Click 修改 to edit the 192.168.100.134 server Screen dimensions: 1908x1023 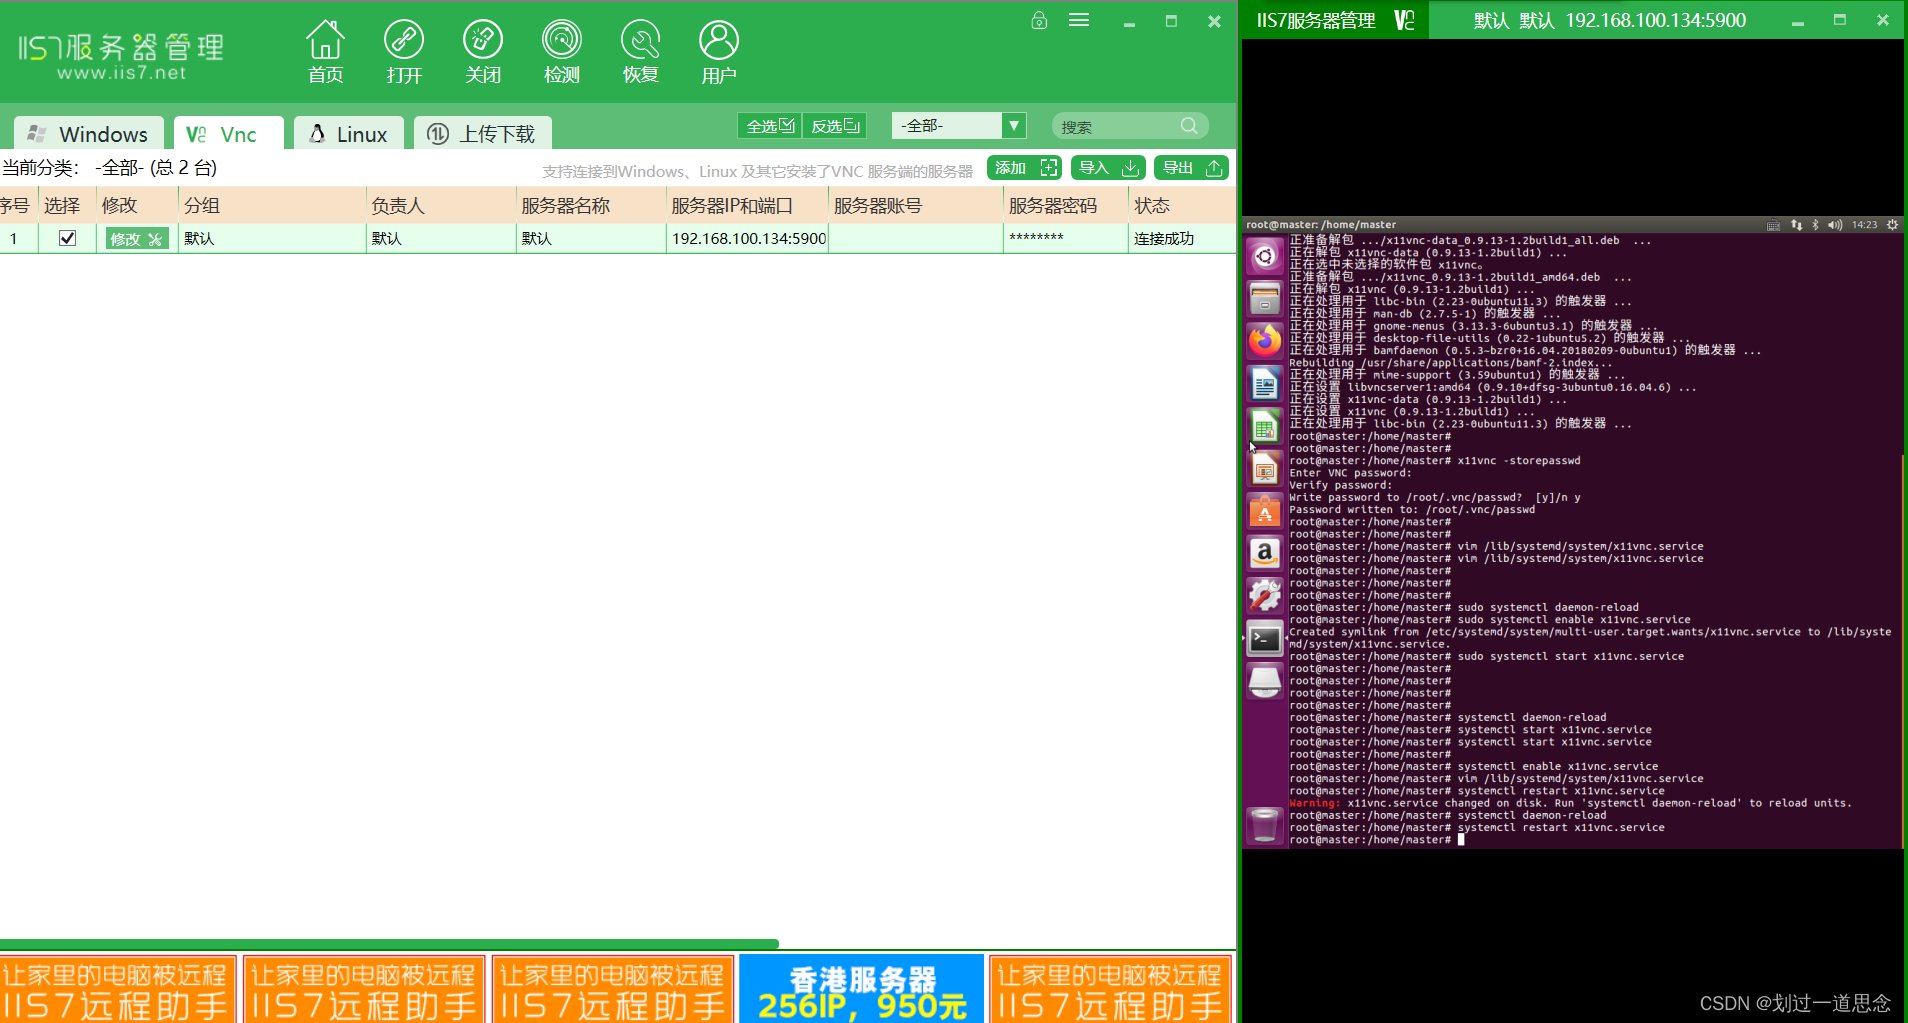pyautogui.click(x=136, y=238)
